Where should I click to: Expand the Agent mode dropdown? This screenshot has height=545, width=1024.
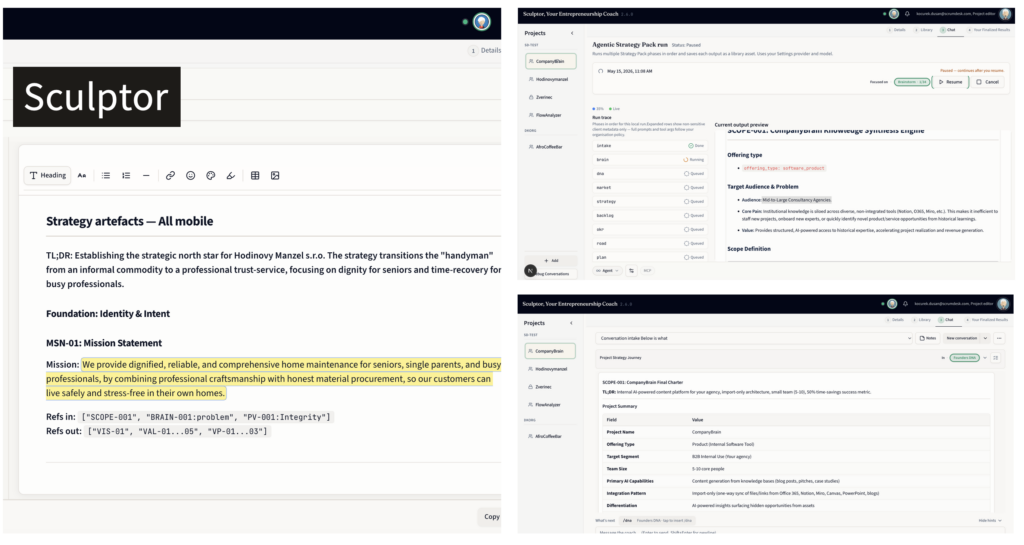coord(607,270)
